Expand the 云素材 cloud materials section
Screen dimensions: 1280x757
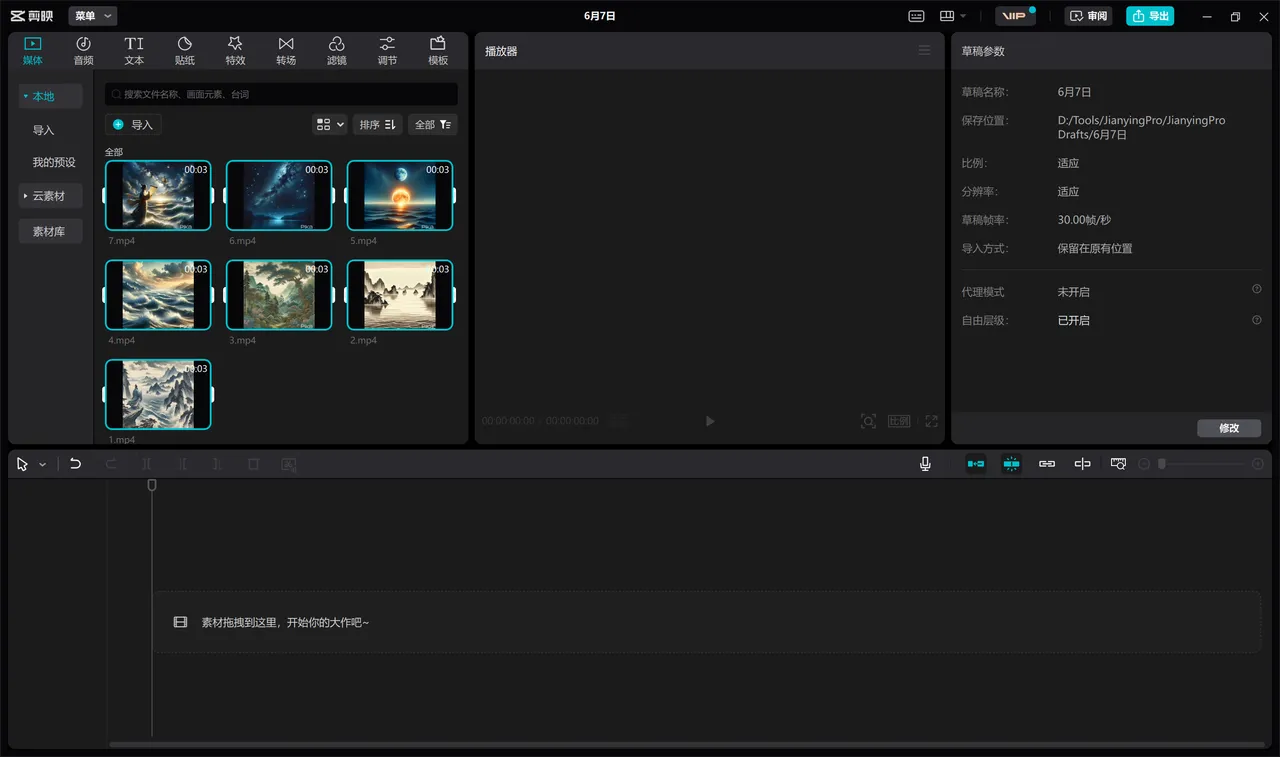coord(50,196)
